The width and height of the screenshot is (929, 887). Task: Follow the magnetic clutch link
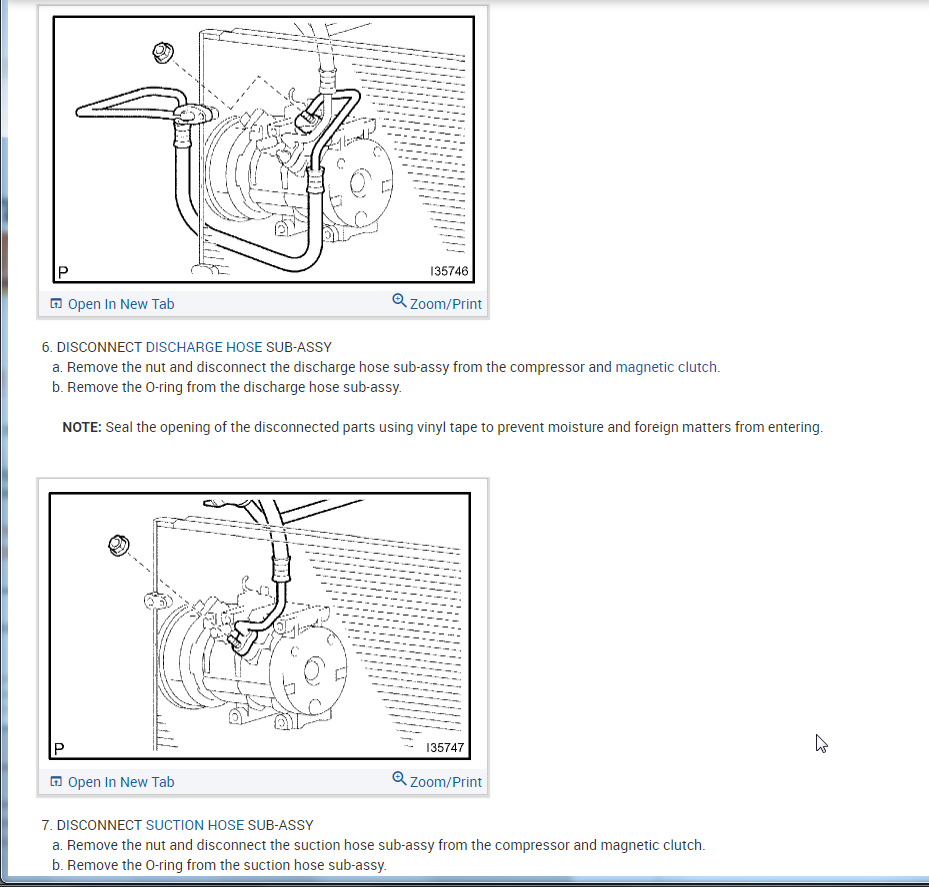668,367
